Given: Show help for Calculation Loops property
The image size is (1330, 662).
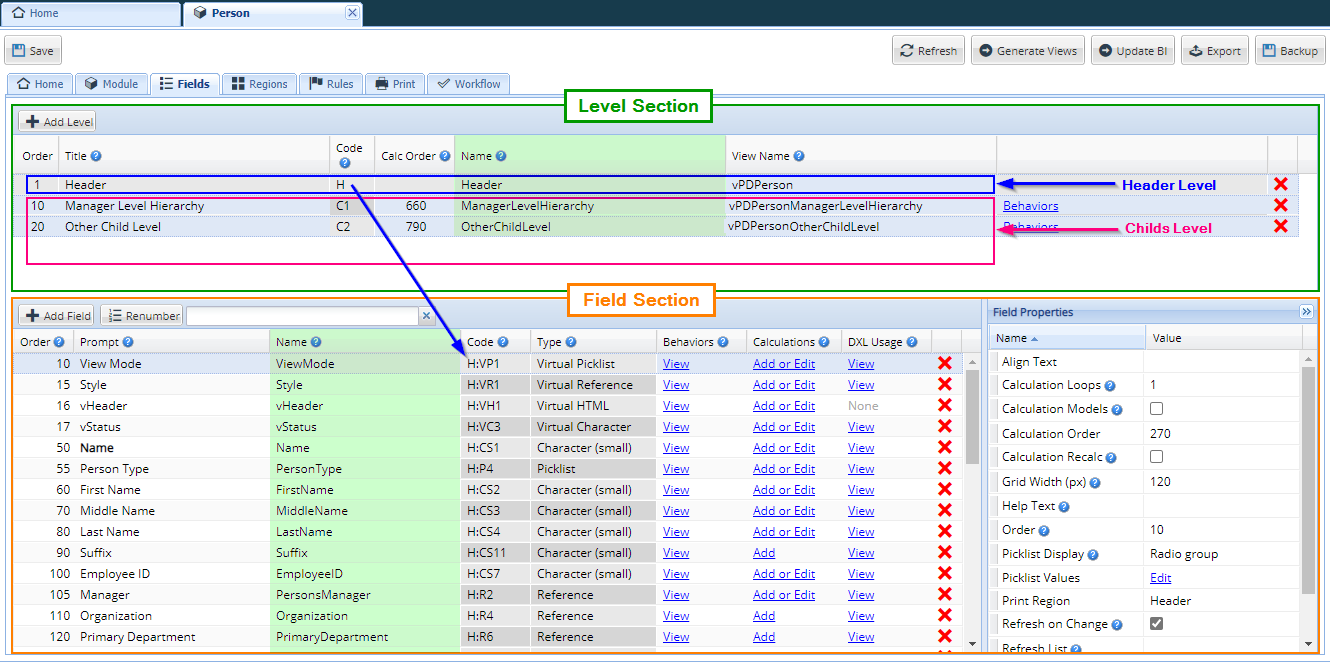Looking at the screenshot, I should click(1110, 386).
